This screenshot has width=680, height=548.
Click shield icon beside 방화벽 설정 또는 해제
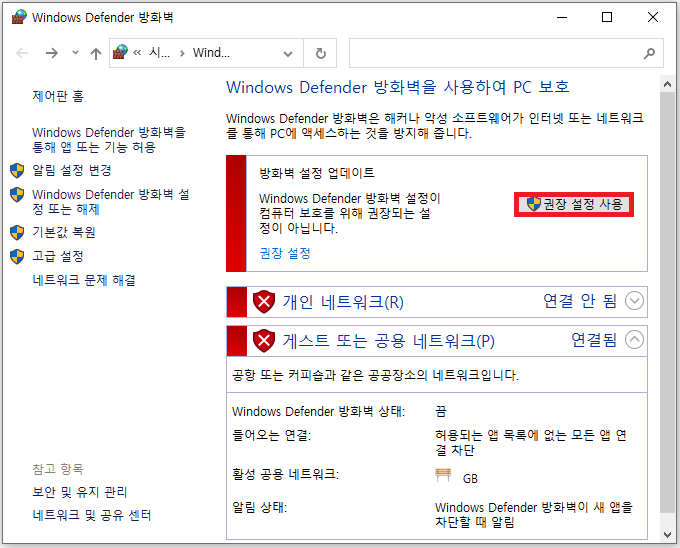tap(17, 195)
